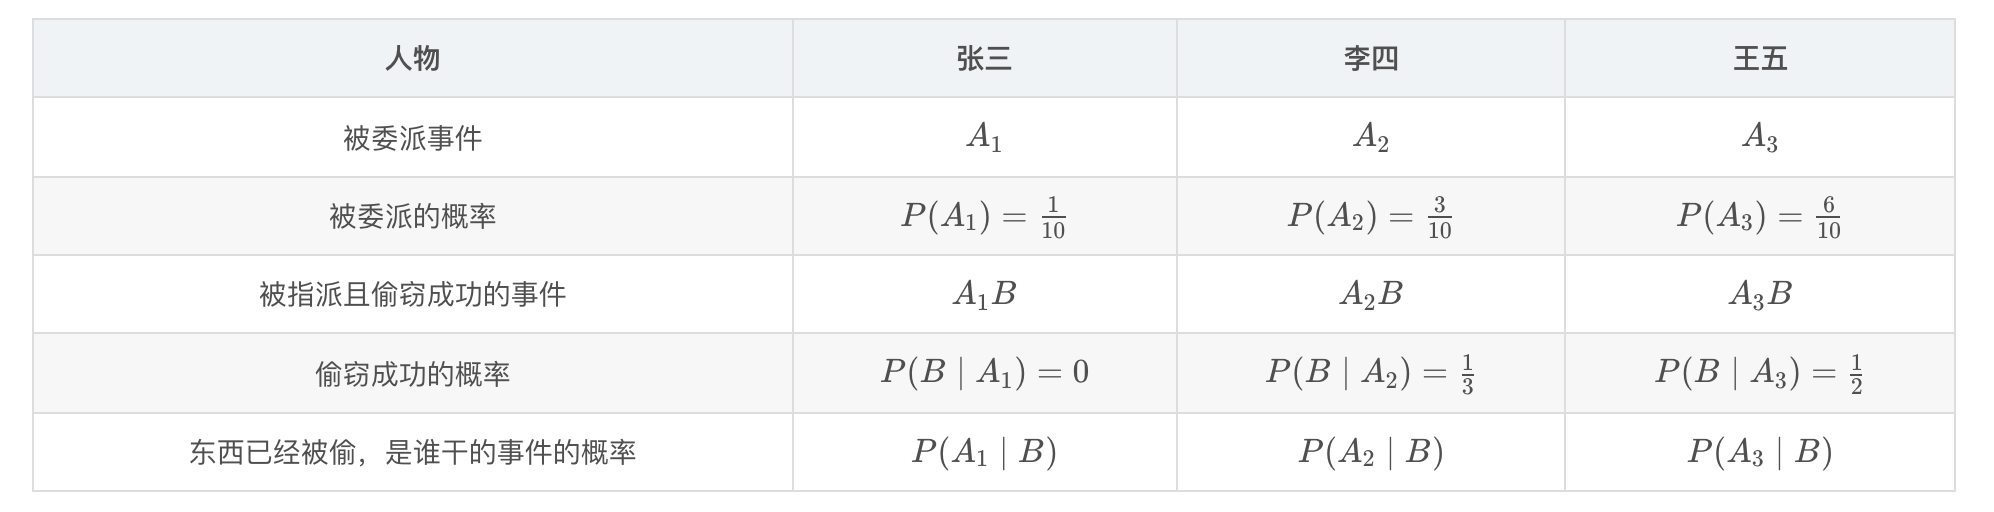Click the 被委派的概率 row label

[412, 216]
